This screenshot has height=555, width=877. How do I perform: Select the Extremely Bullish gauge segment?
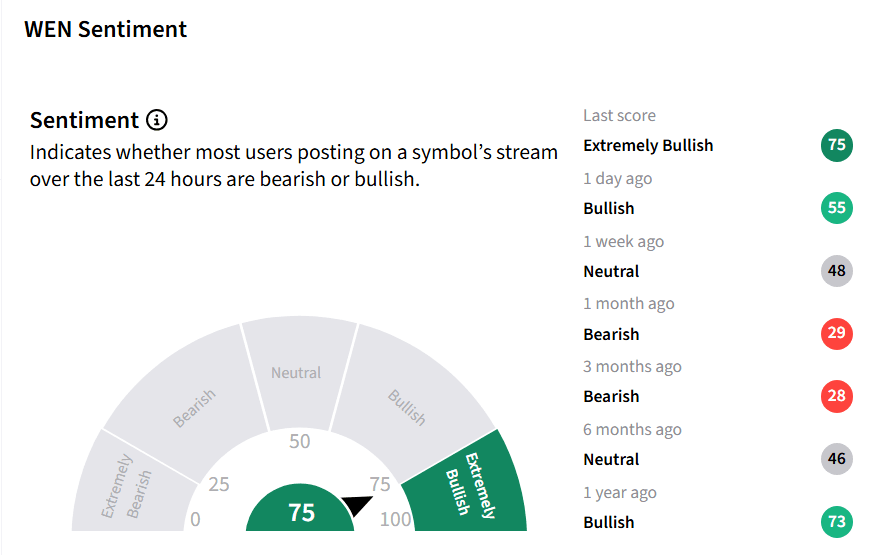(471, 486)
